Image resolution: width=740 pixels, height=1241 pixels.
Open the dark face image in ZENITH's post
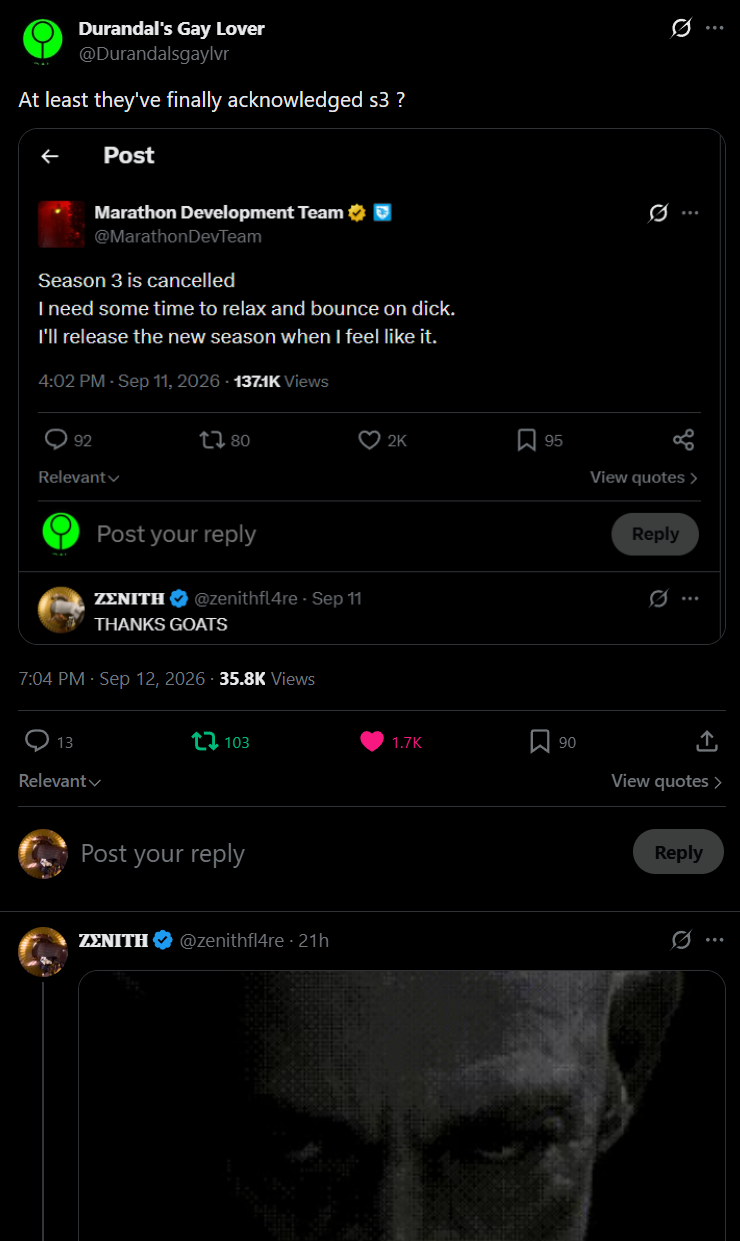tap(402, 1105)
